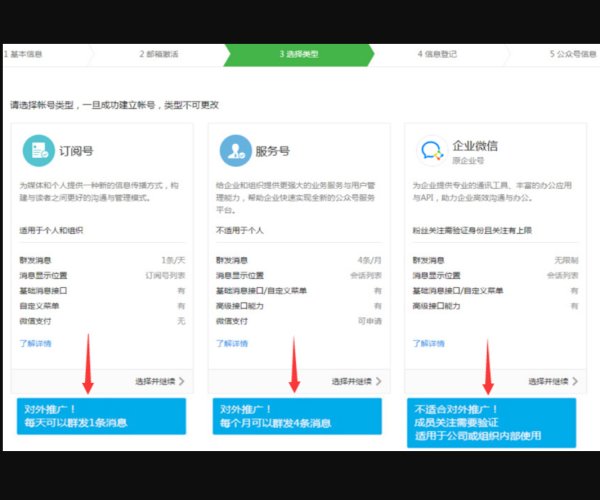Click the 服务号 service account icon
This screenshot has height=500, width=600.
235,151
